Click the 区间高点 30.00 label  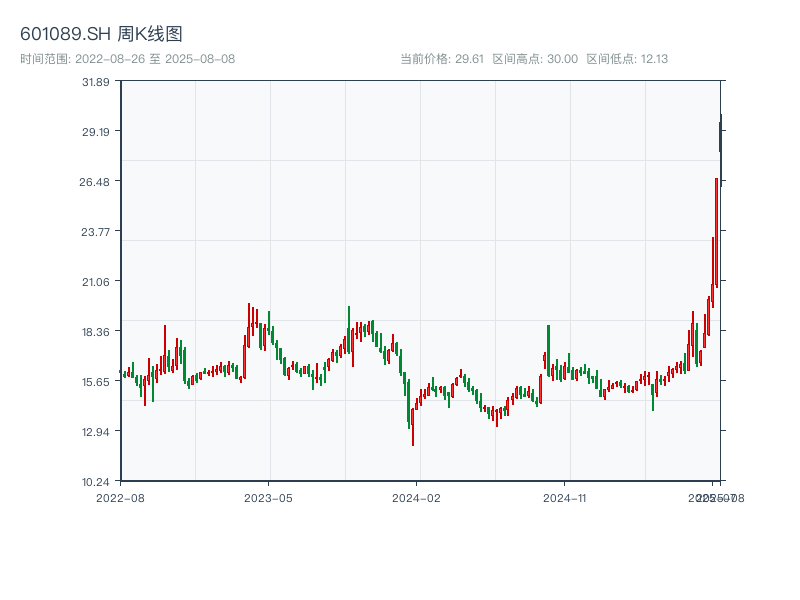(535, 59)
